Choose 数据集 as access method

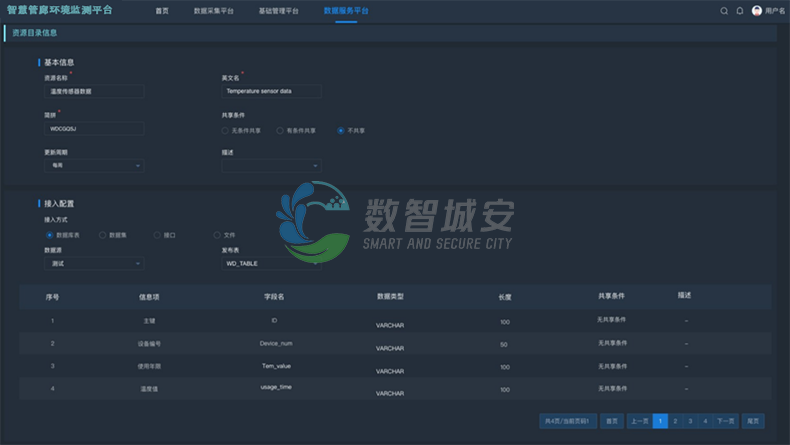pyautogui.click(x=102, y=235)
